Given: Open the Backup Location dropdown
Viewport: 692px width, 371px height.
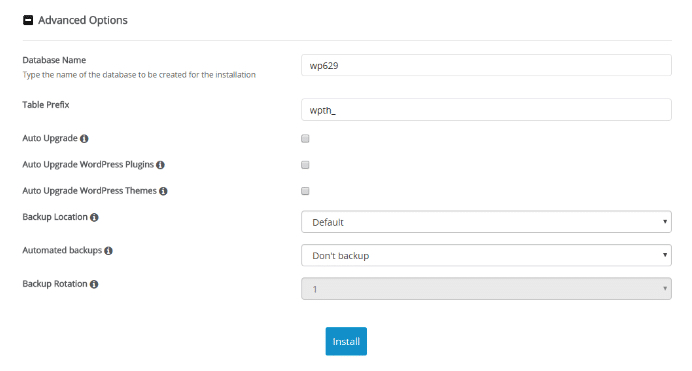Looking at the screenshot, I should [x=486, y=222].
